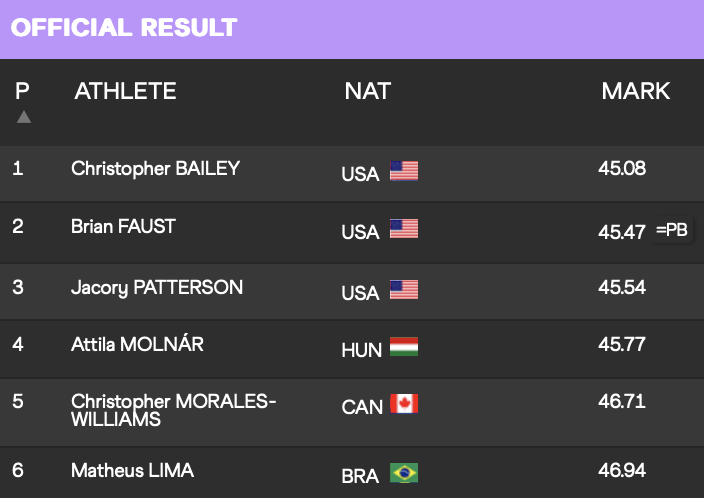Click the USA flag in Brian Faust's row
The height and width of the screenshot is (498, 704).
tap(404, 229)
